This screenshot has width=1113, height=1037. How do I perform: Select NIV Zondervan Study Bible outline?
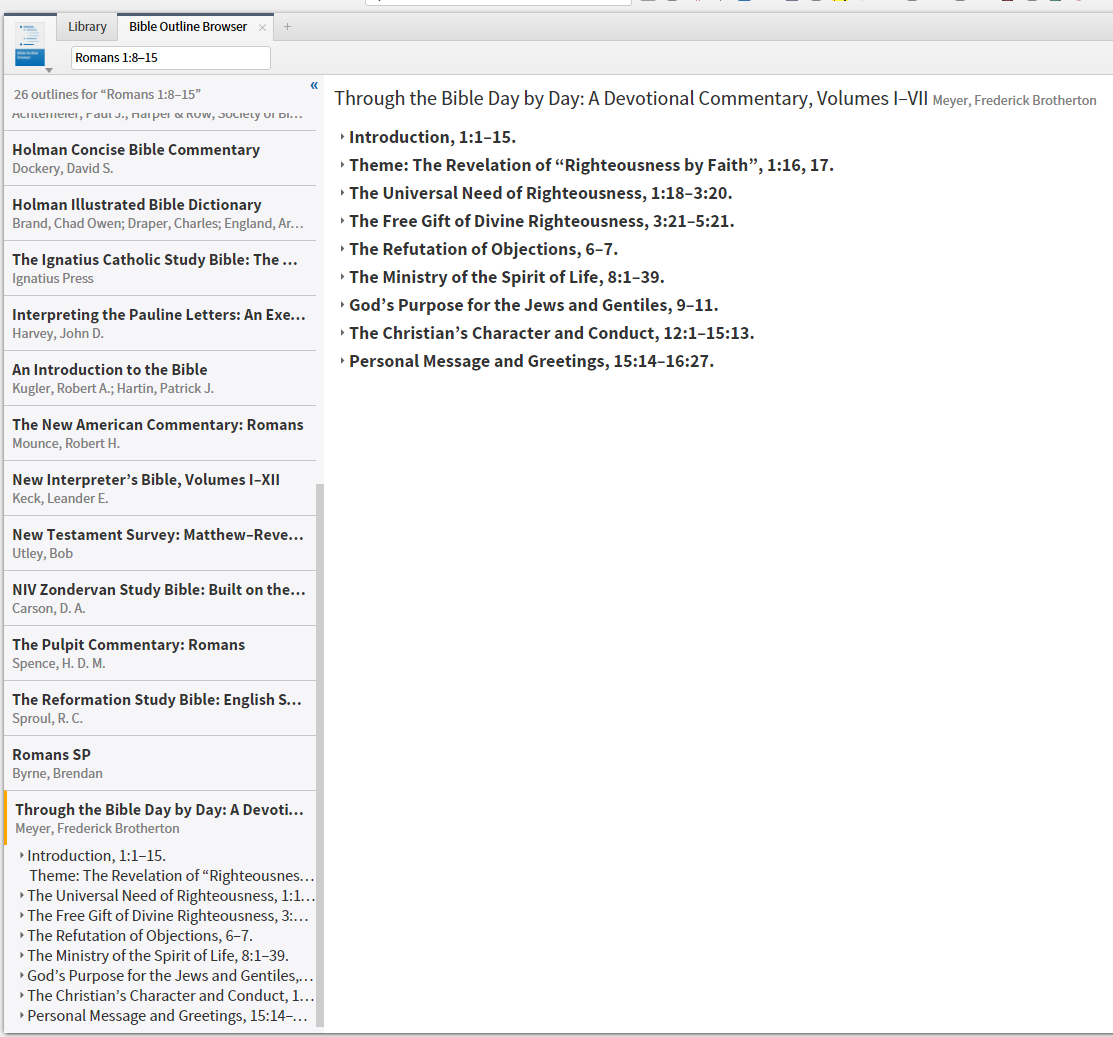click(x=160, y=598)
